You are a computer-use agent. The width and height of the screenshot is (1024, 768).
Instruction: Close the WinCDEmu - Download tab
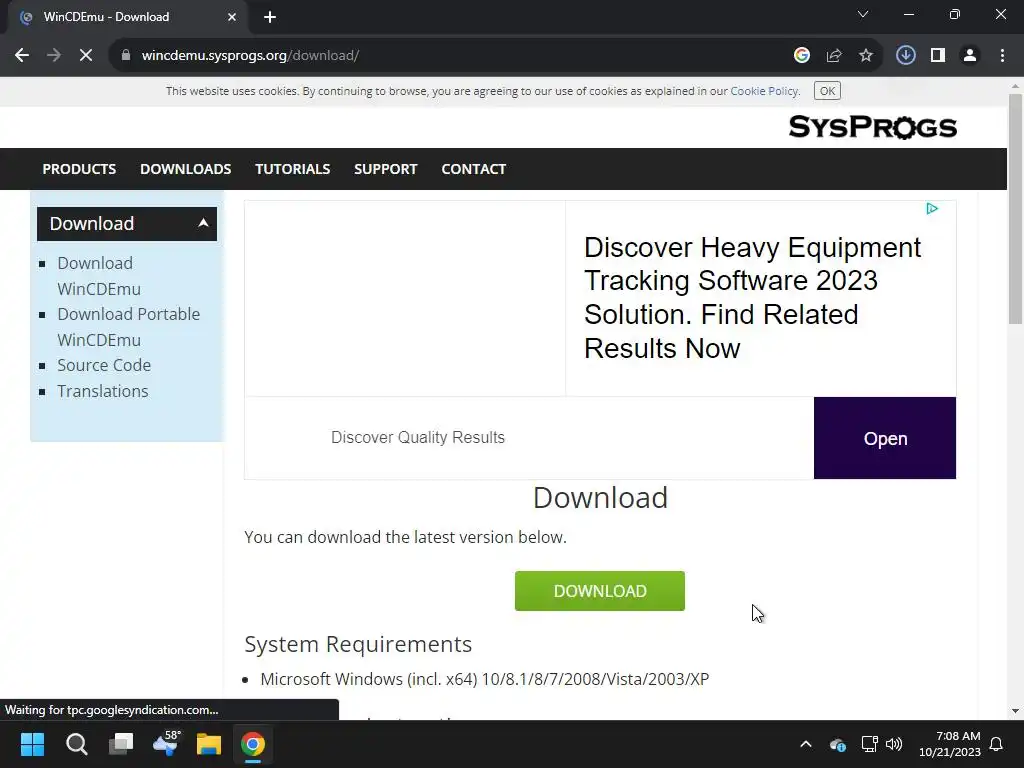tap(232, 17)
